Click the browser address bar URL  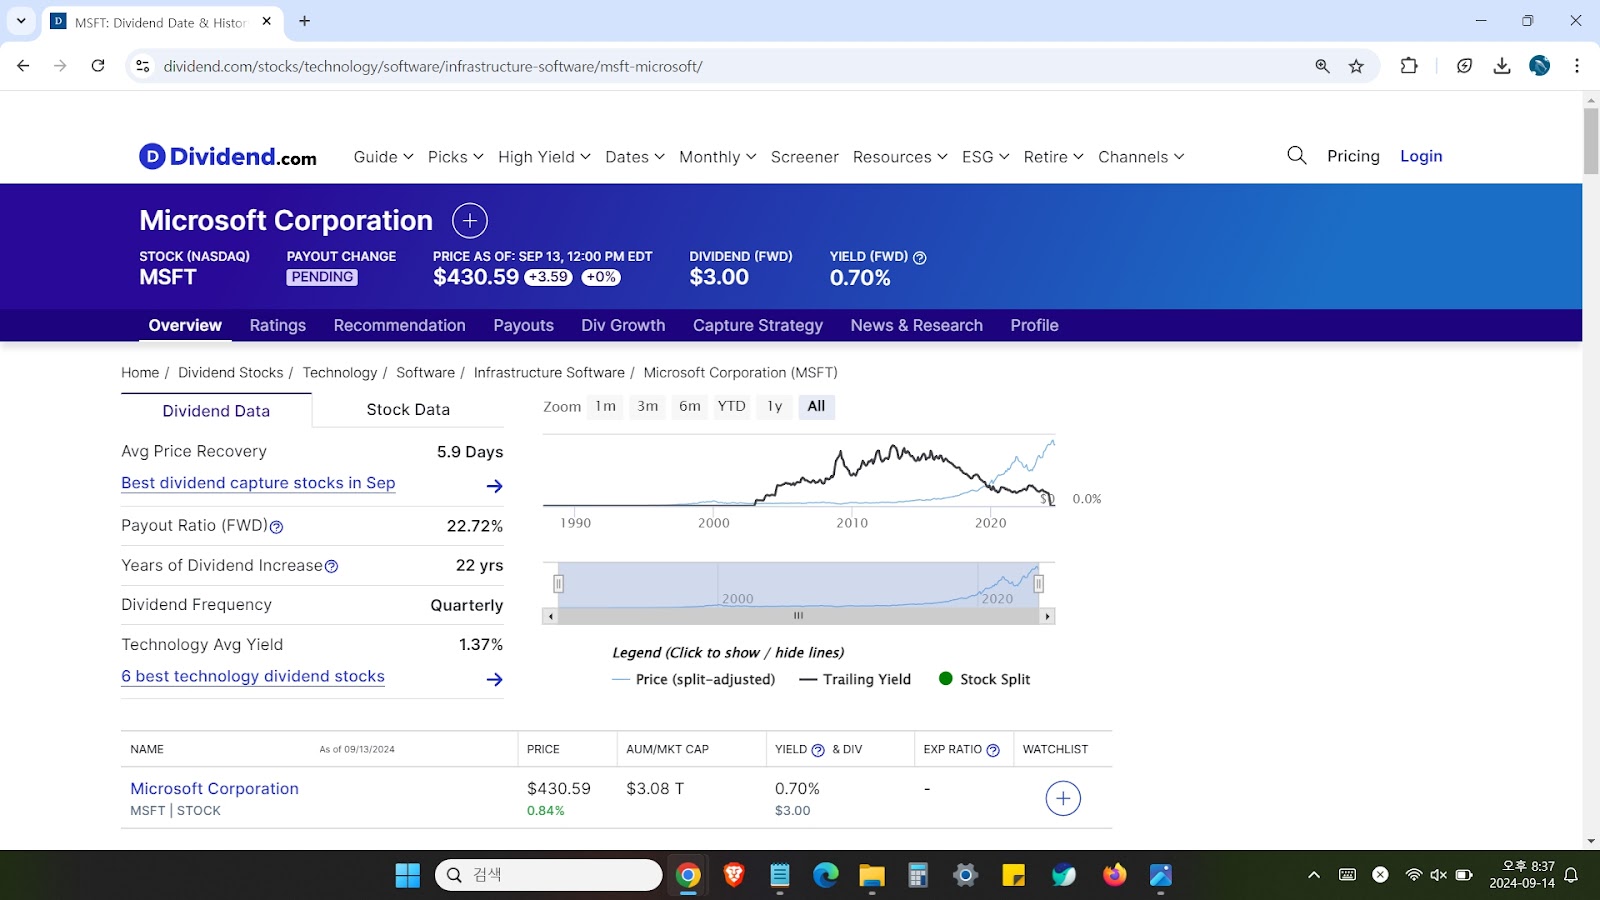click(x=433, y=67)
